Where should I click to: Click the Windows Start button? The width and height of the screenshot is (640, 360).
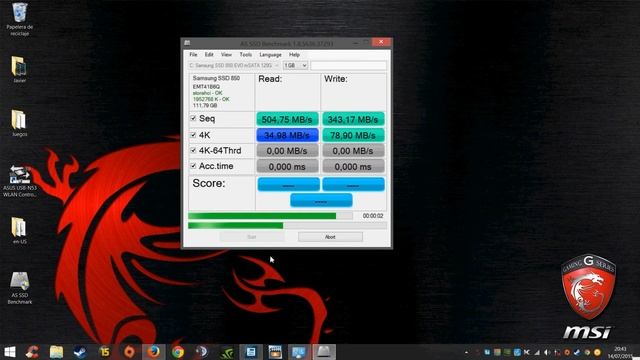[10, 352]
